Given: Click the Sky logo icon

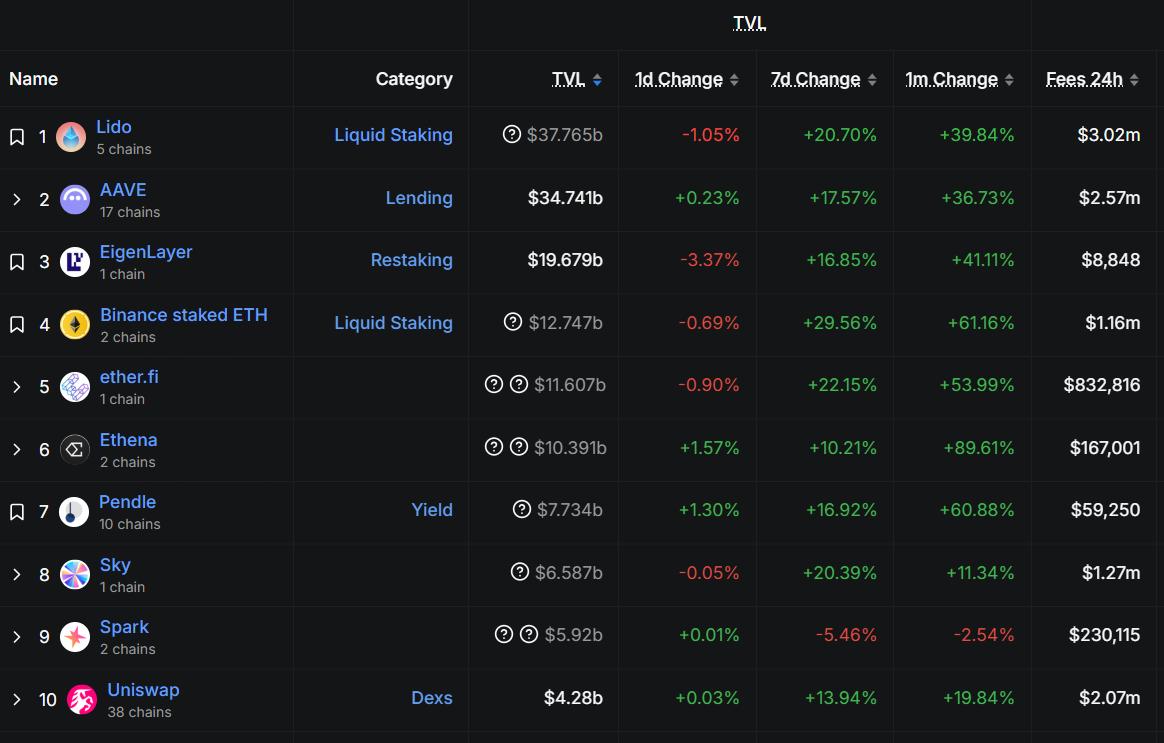Looking at the screenshot, I should [75, 574].
